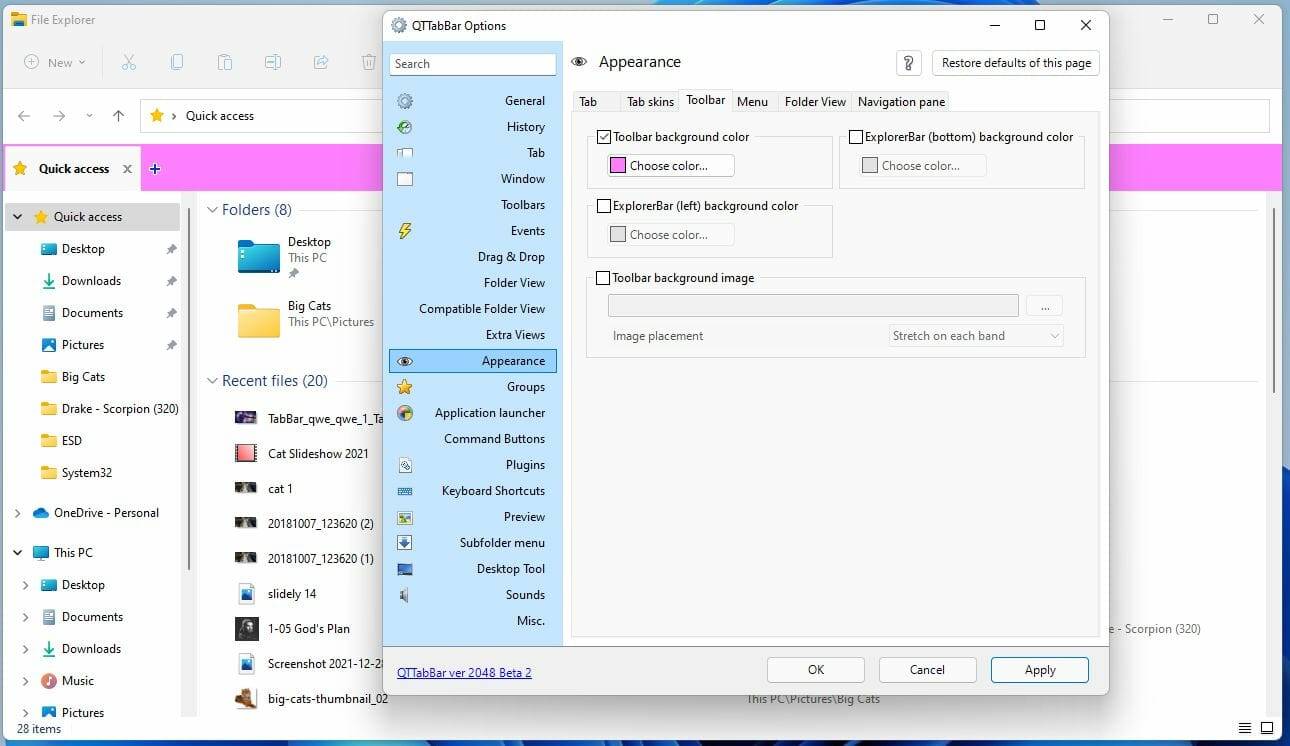Enable Toolbar background image
Screen dimensions: 1290x746
point(603,278)
